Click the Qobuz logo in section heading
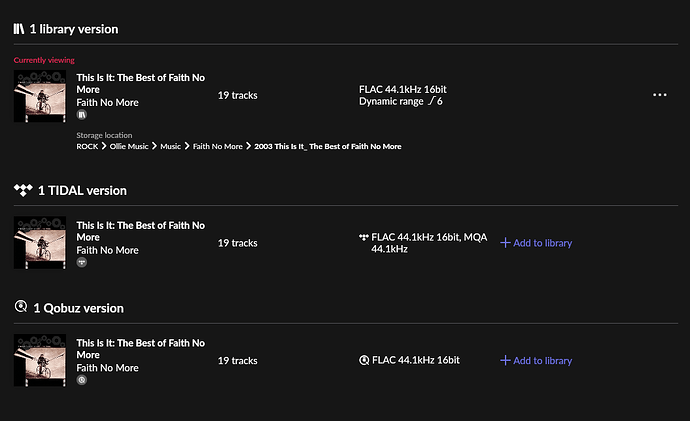 tap(21, 306)
